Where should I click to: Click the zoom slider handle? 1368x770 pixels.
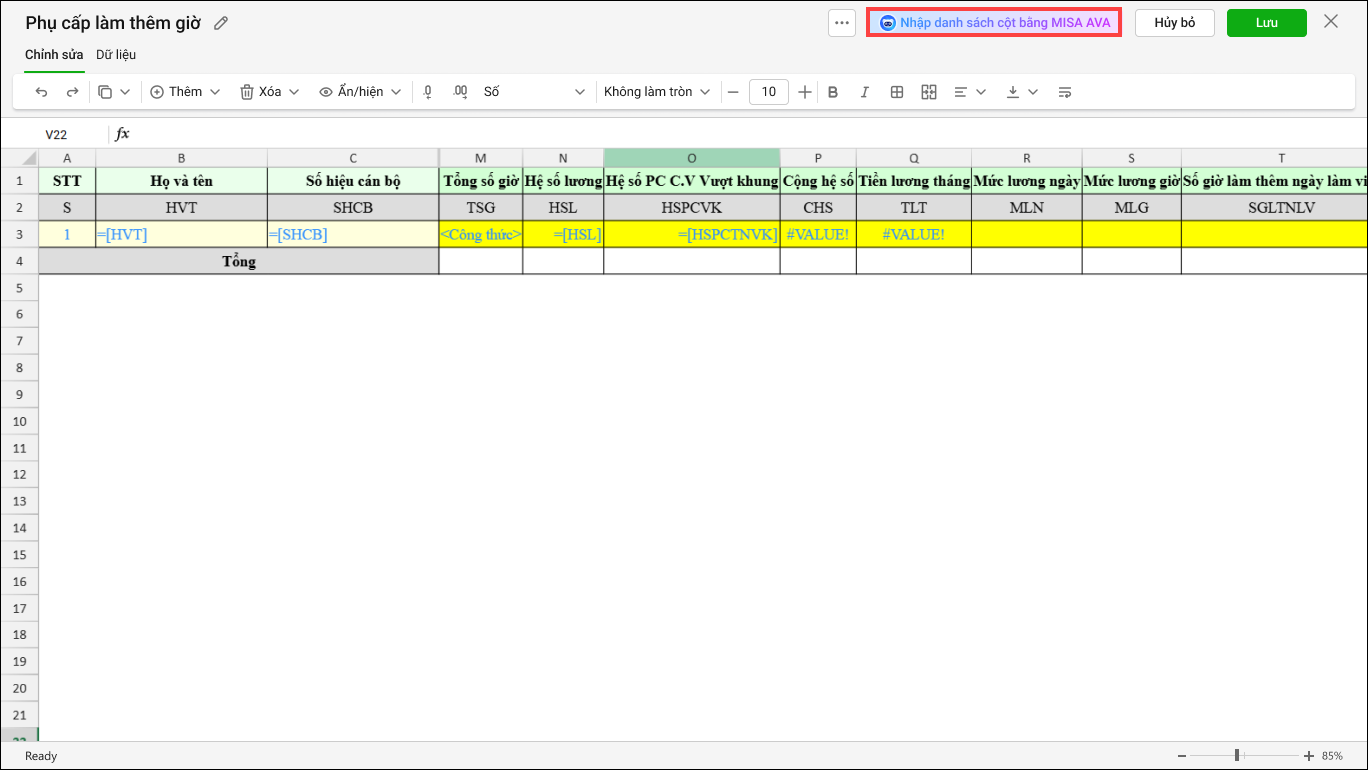point(1237,755)
